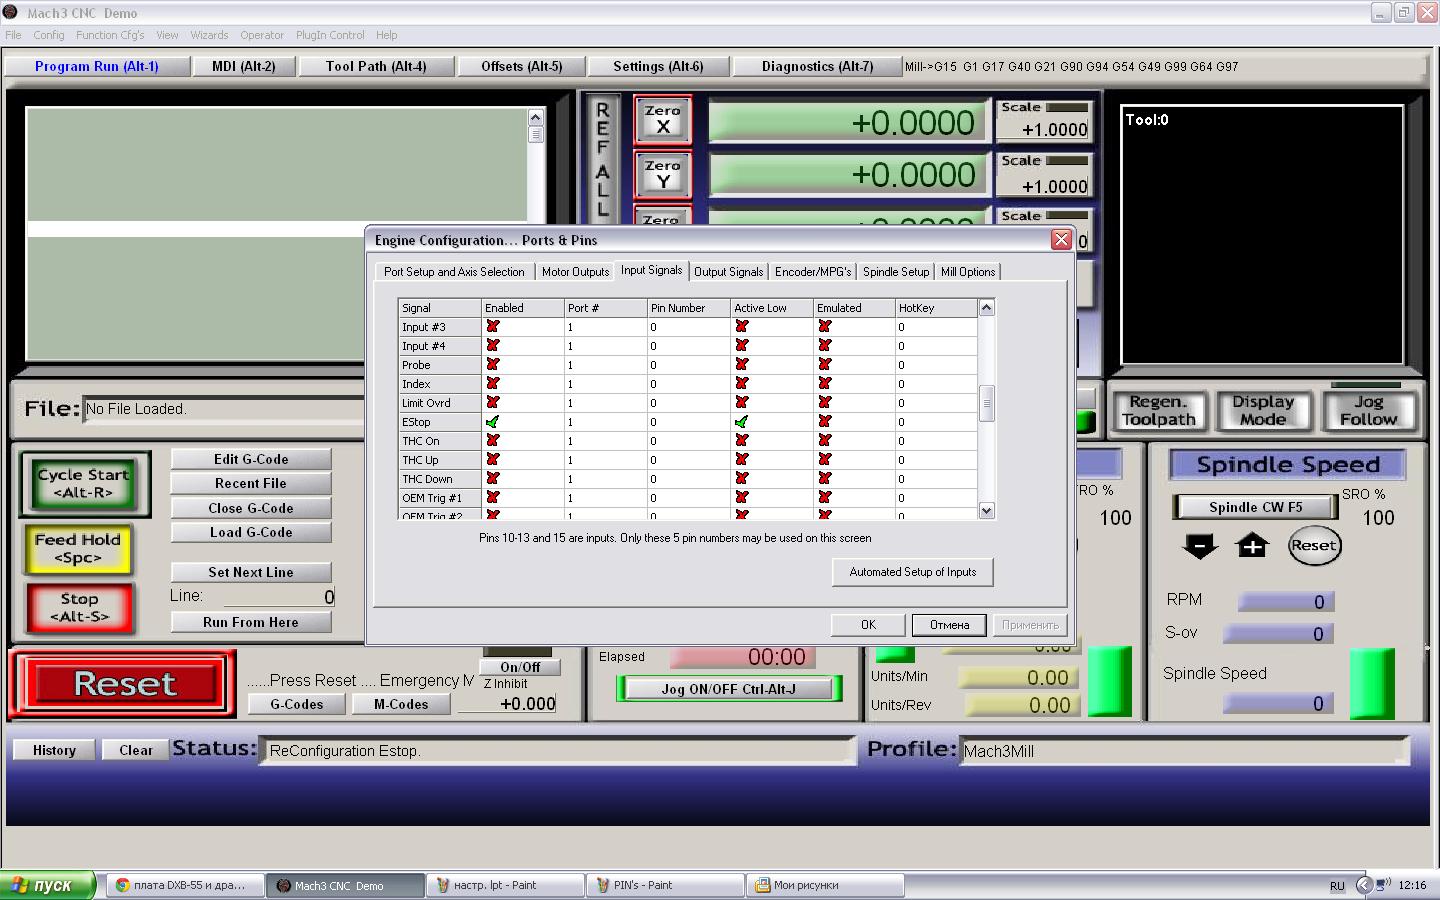The height and width of the screenshot is (900, 1440).
Task: Switch to Encoder/MPG's tab
Action: 813,272
